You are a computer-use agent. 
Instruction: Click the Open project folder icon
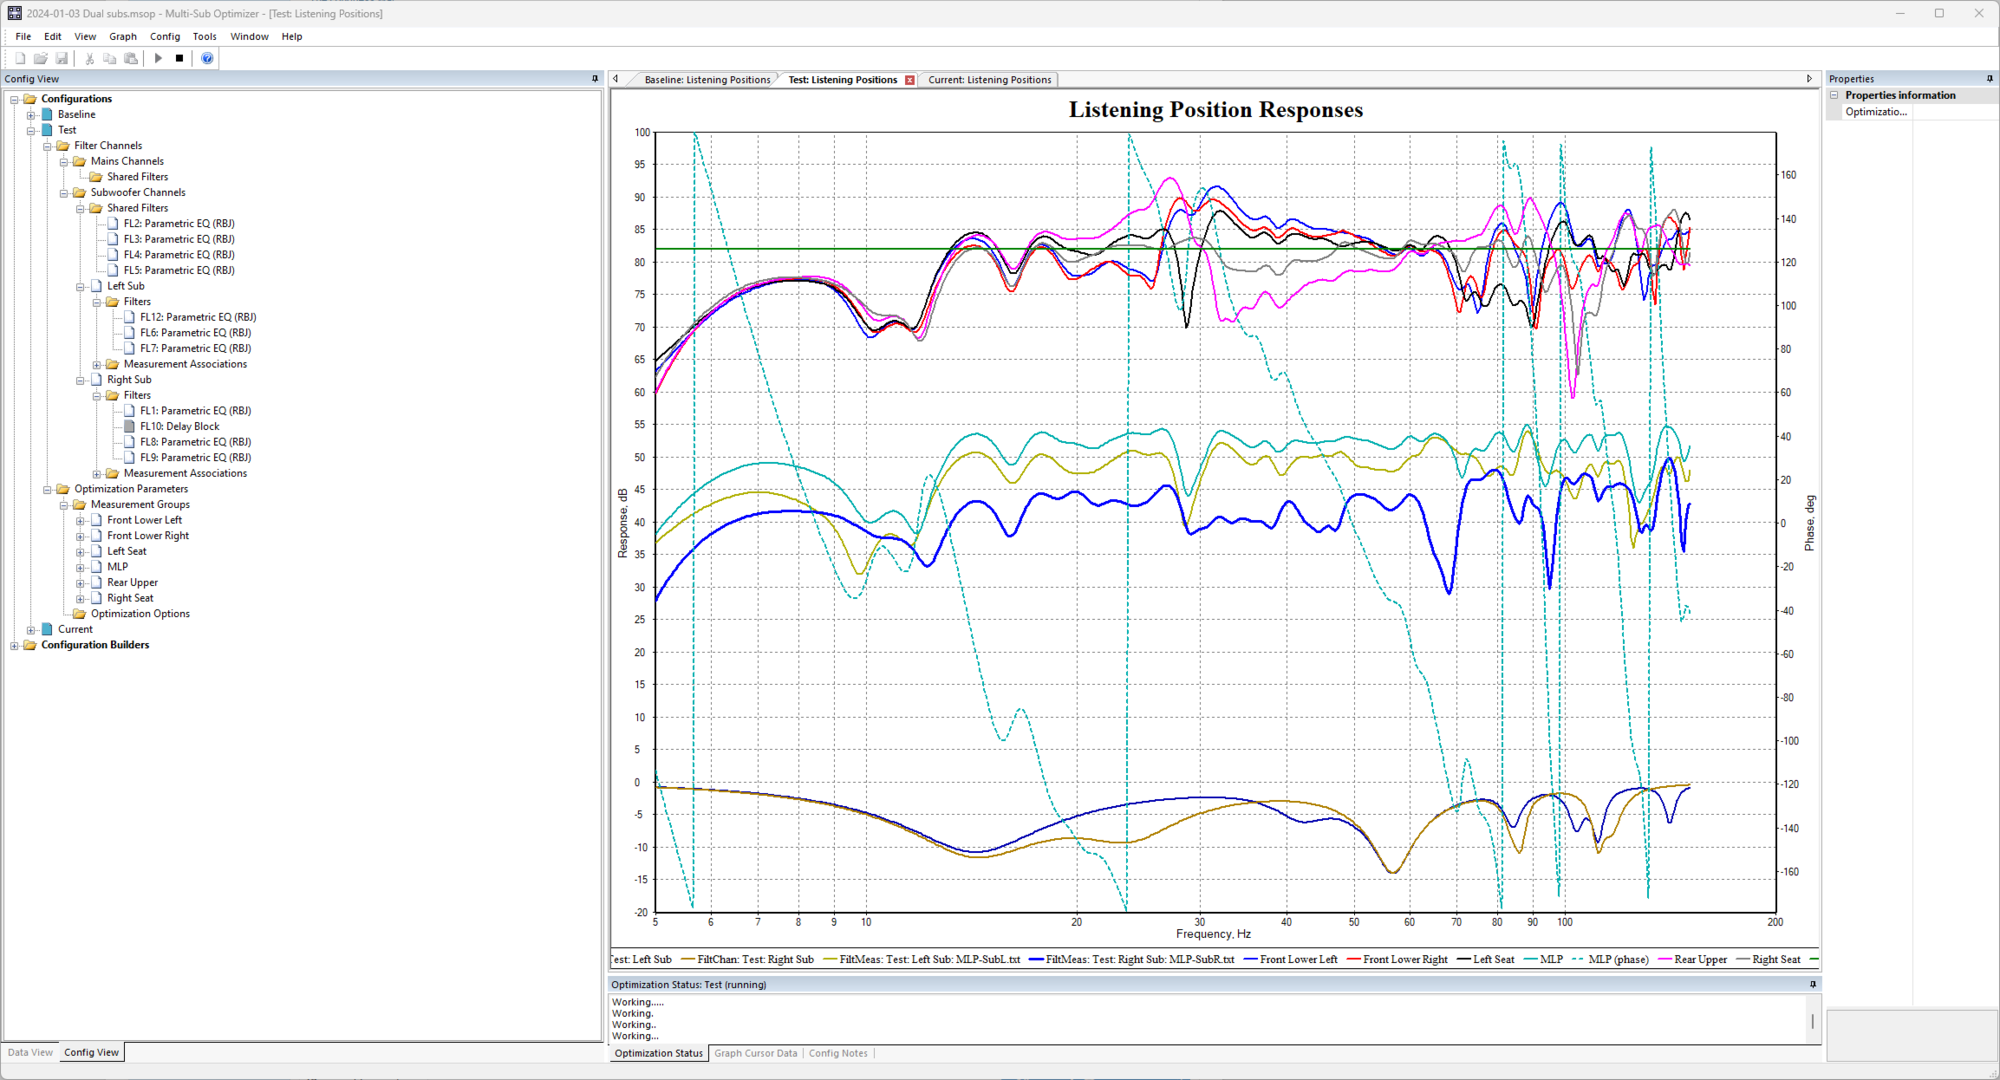(40, 58)
